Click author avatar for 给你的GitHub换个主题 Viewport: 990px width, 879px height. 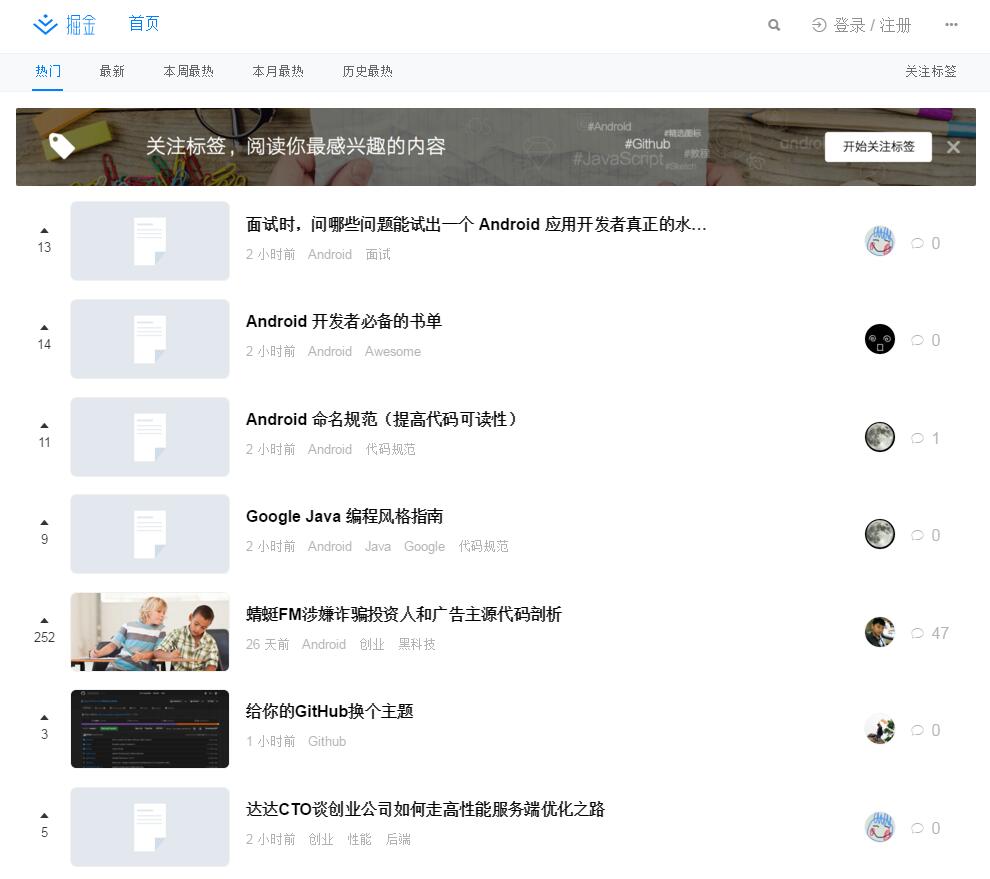pos(880,729)
